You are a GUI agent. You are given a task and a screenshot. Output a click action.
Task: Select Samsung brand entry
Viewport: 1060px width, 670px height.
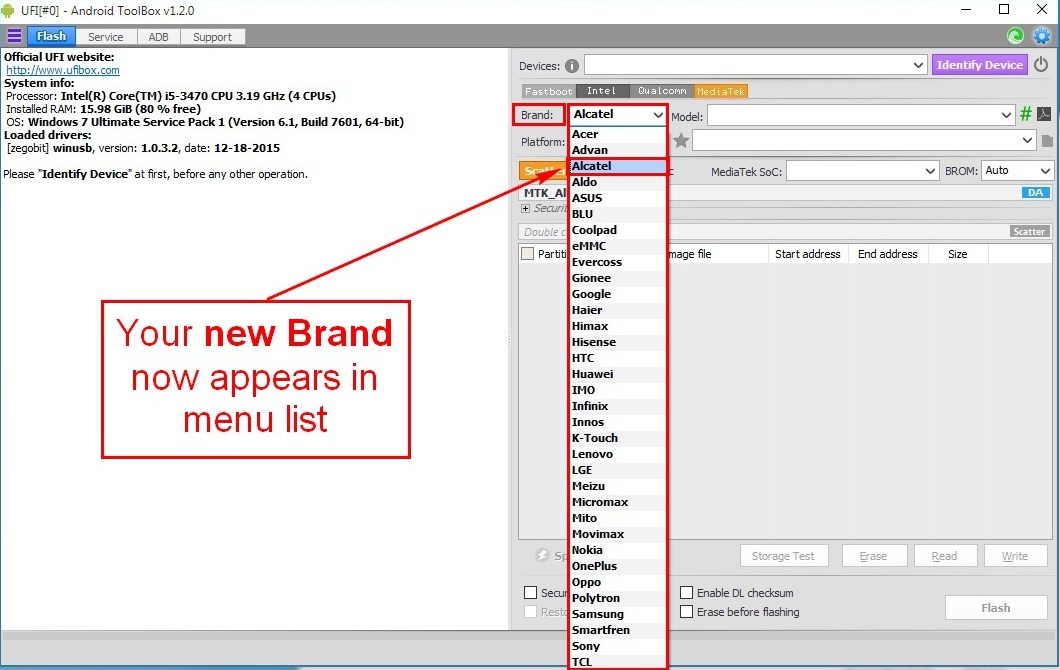[x=618, y=614]
